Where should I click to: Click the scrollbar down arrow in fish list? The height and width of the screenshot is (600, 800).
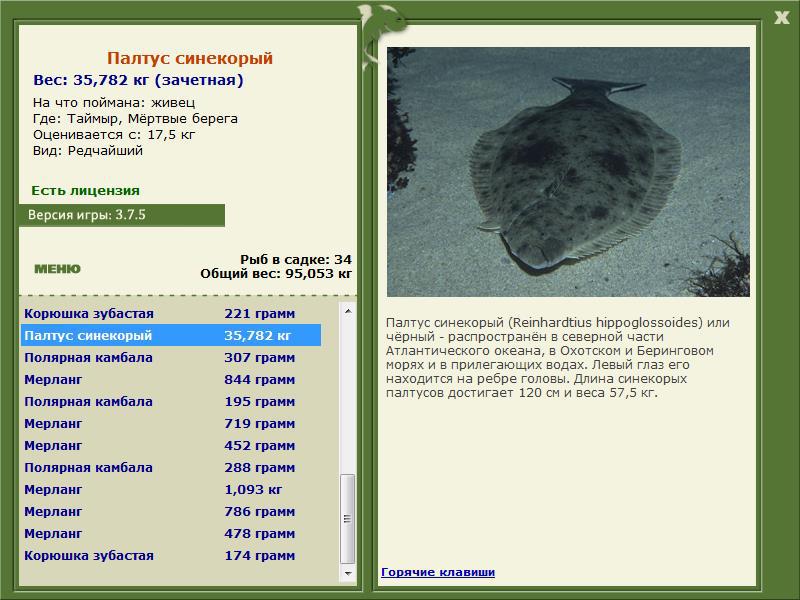point(348,573)
